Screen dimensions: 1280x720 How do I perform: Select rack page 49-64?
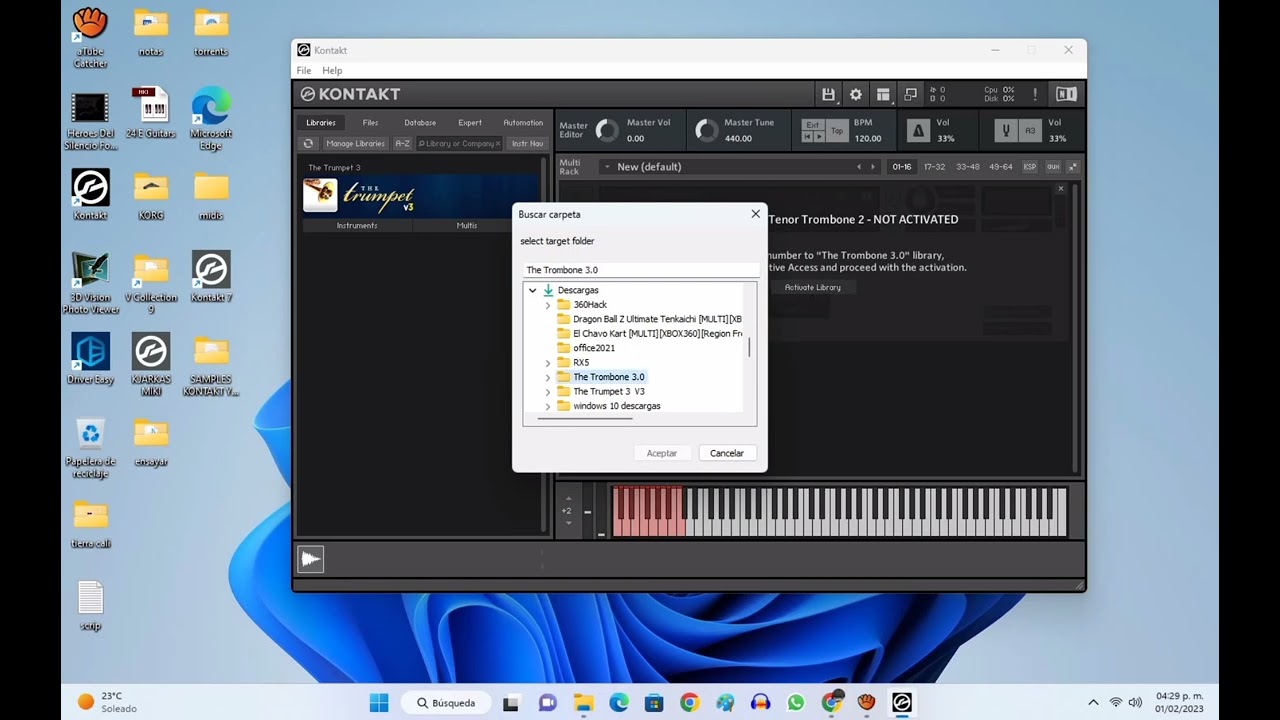pyautogui.click(x=1001, y=167)
